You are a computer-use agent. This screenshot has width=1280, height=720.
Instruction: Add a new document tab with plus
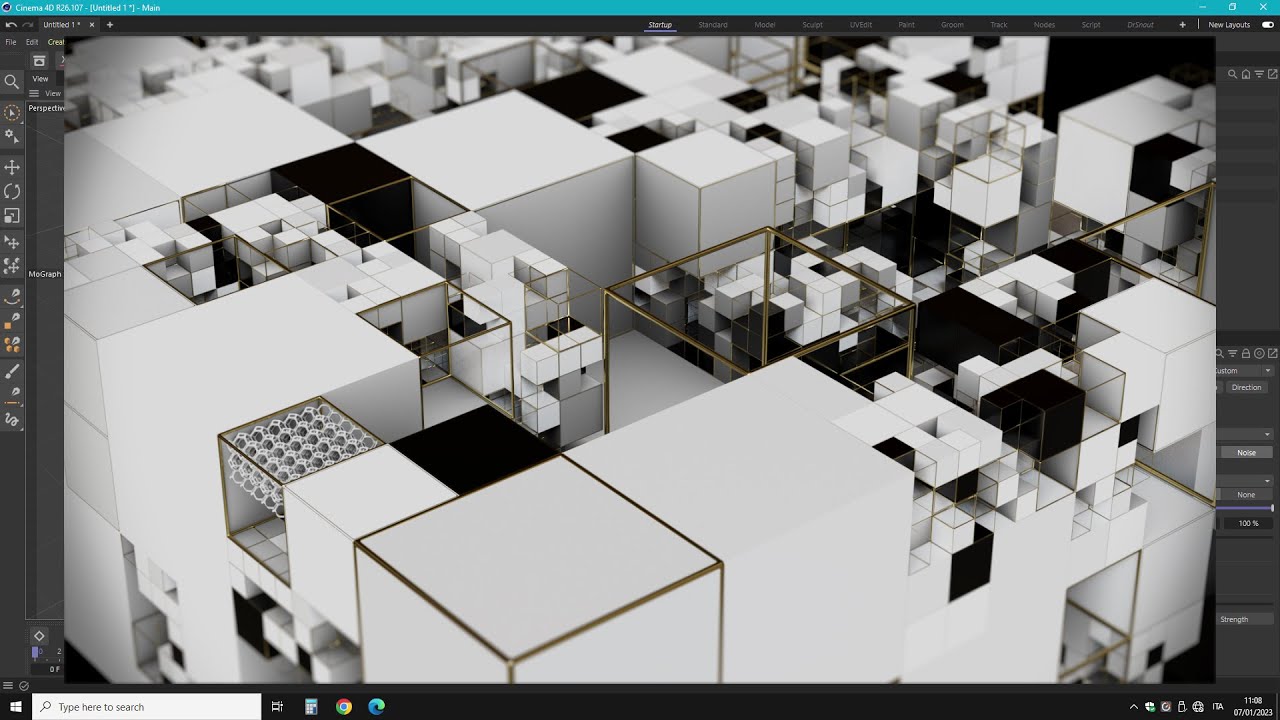tap(110, 25)
